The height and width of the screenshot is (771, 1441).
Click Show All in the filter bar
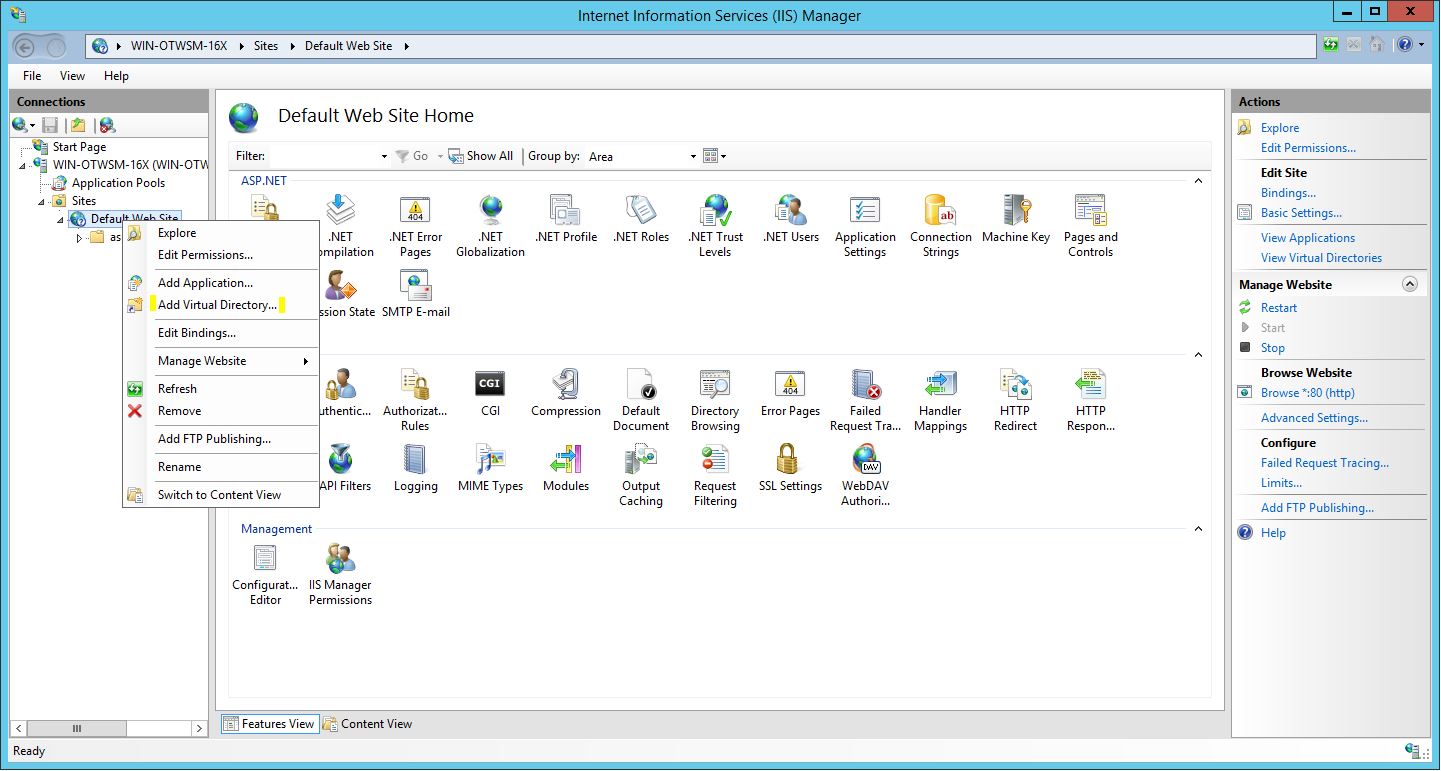pyautogui.click(x=481, y=156)
